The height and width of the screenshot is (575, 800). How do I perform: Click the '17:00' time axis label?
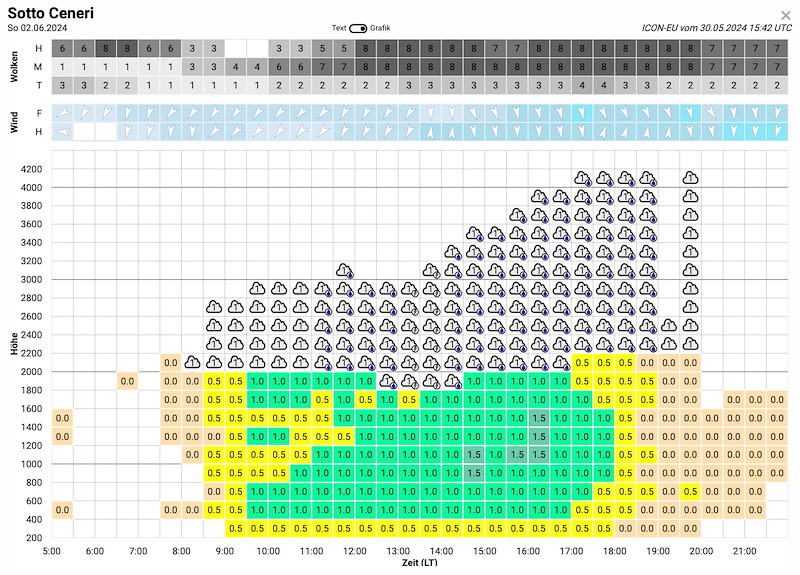(x=571, y=551)
